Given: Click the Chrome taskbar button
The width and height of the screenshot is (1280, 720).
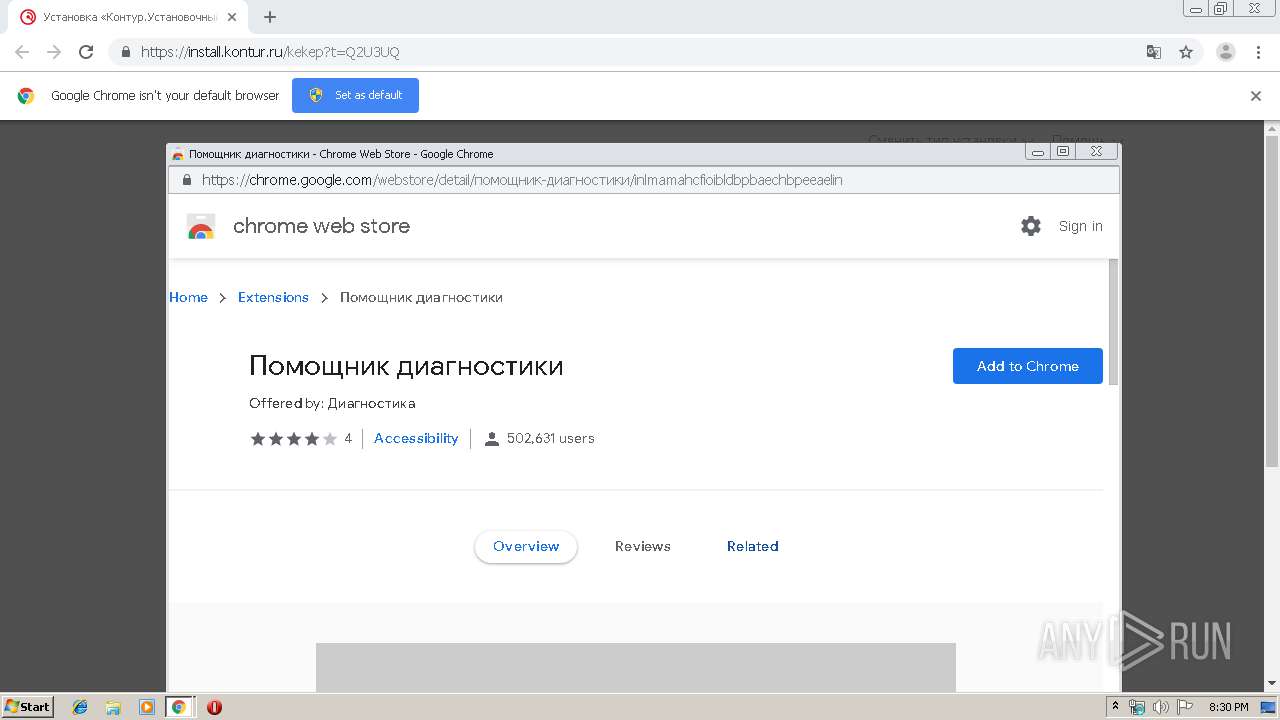Looking at the screenshot, I should coord(179,707).
